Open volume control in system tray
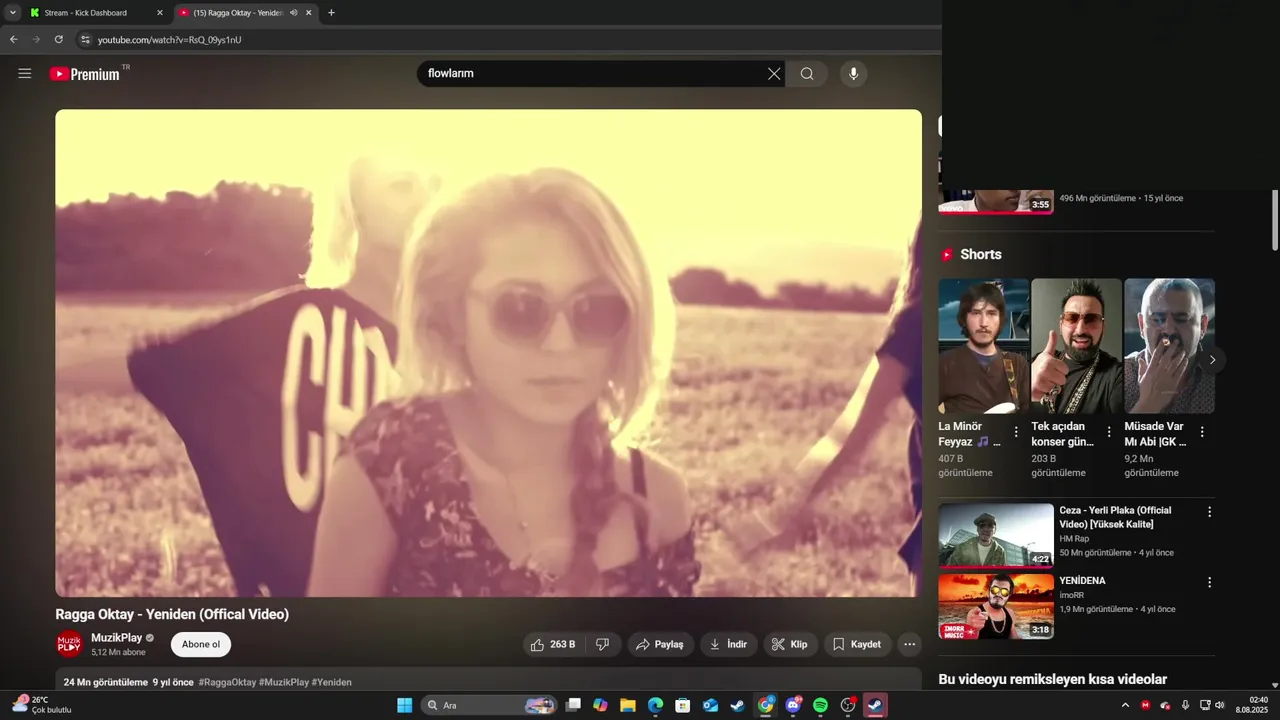 [x=1219, y=705]
